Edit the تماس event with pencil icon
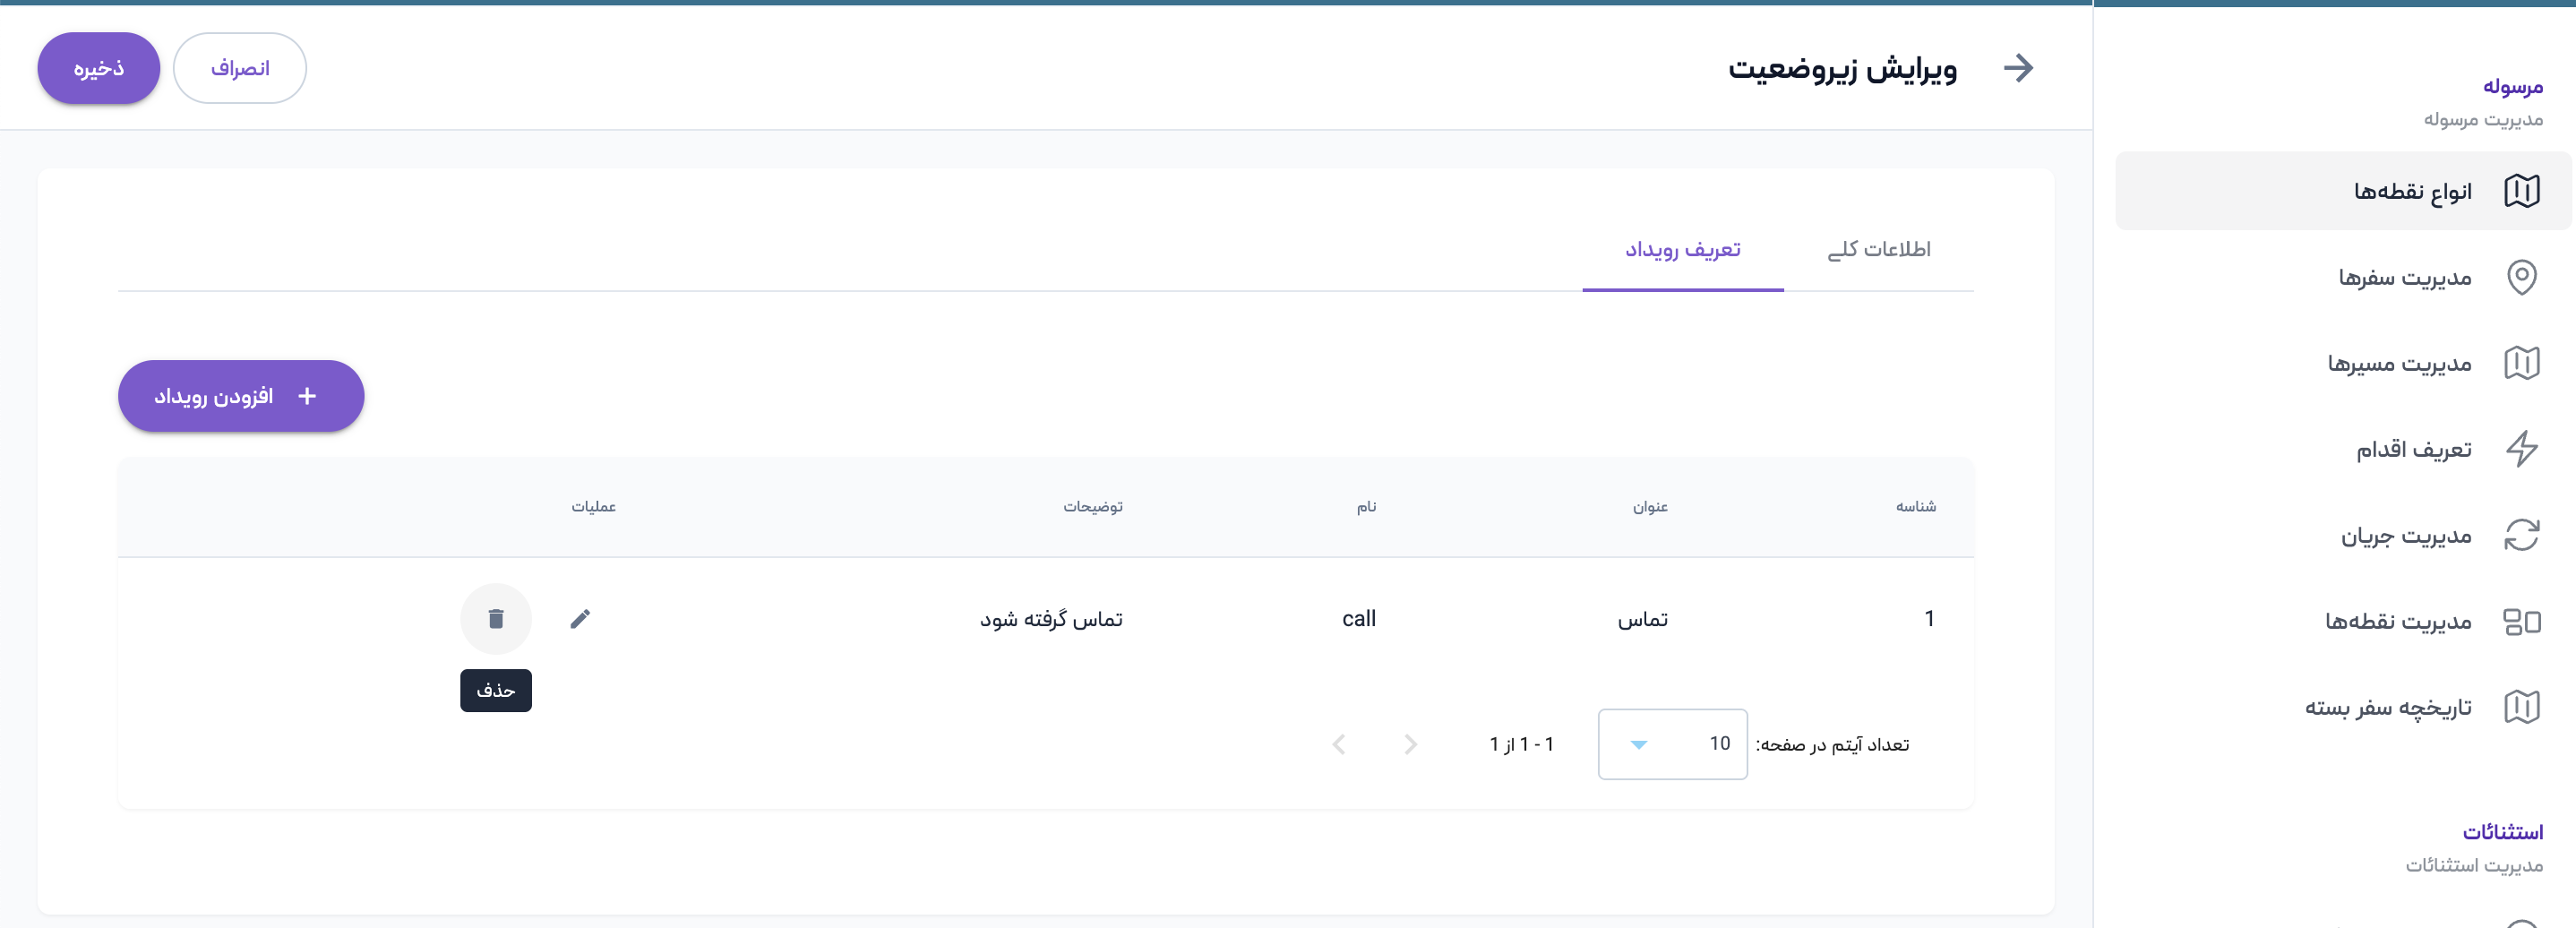 580,619
